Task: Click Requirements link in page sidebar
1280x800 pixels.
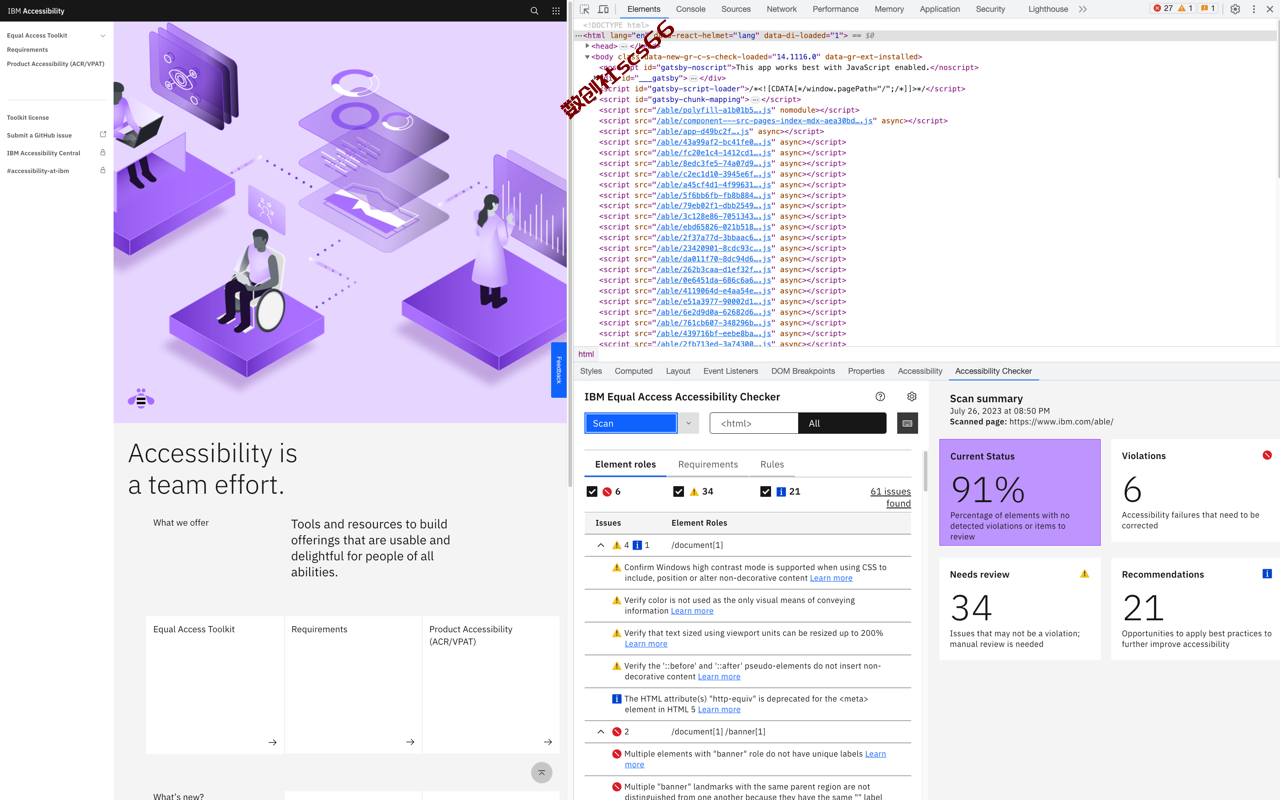Action: [x=27, y=50]
